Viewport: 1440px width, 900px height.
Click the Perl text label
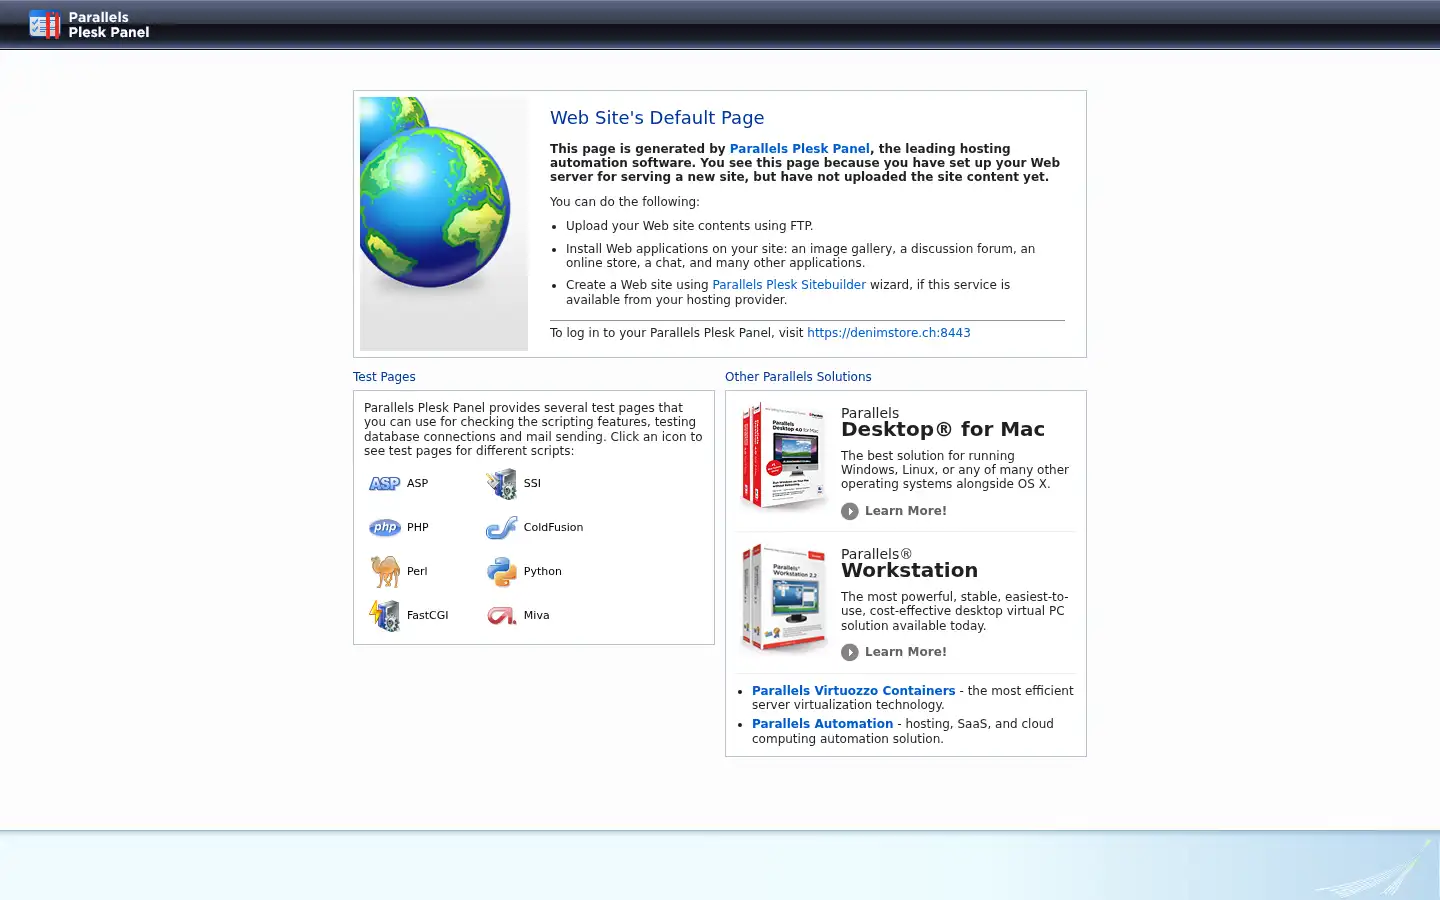[x=417, y=572]
